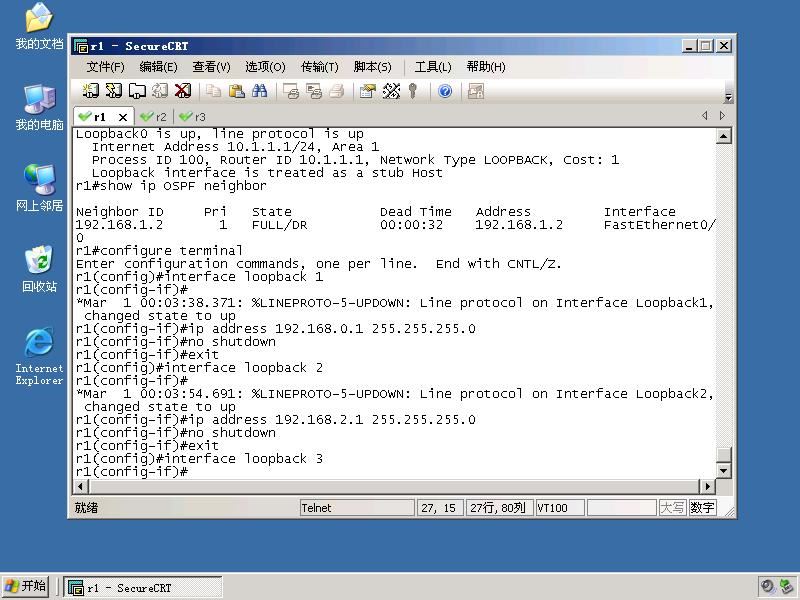Screen dimensions: 800x600
Task: Click the Internet Explorer desktop icon
Action: click(39, 356)
